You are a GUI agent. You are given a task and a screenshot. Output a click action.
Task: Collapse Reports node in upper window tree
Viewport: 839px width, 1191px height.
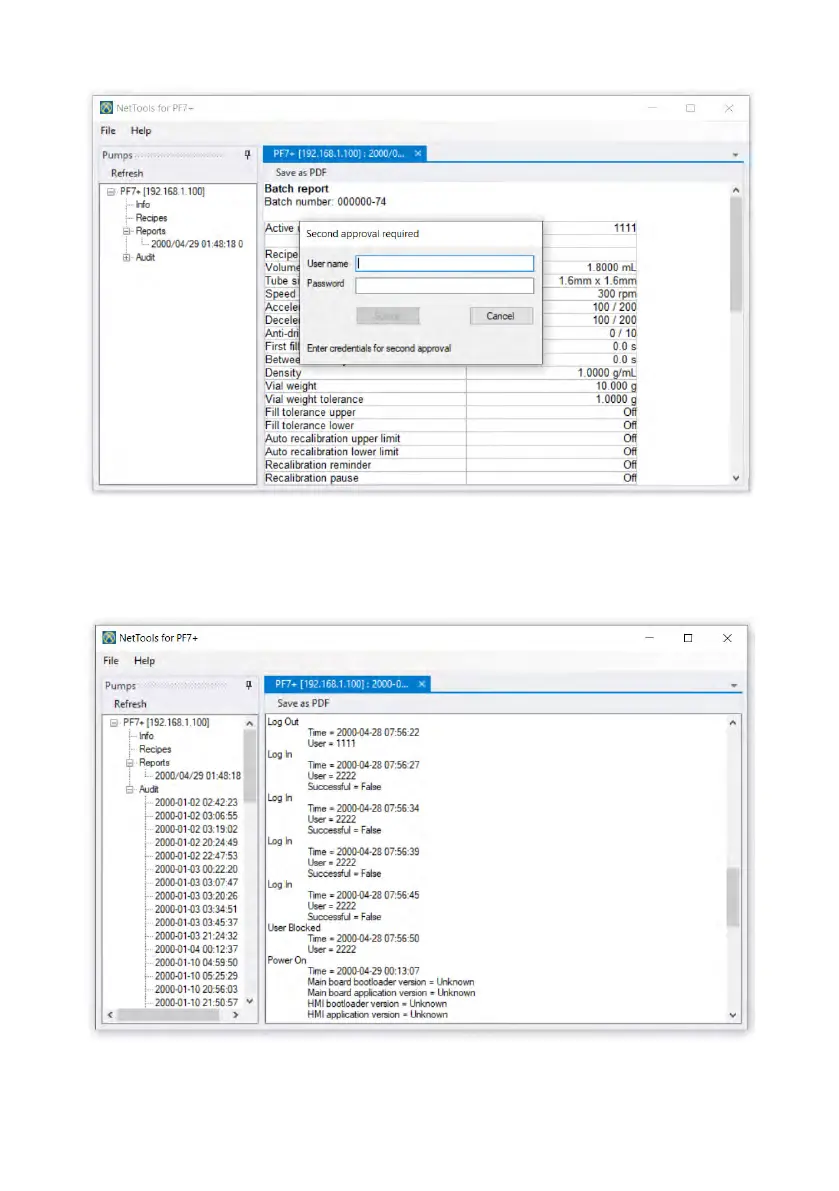127,231
